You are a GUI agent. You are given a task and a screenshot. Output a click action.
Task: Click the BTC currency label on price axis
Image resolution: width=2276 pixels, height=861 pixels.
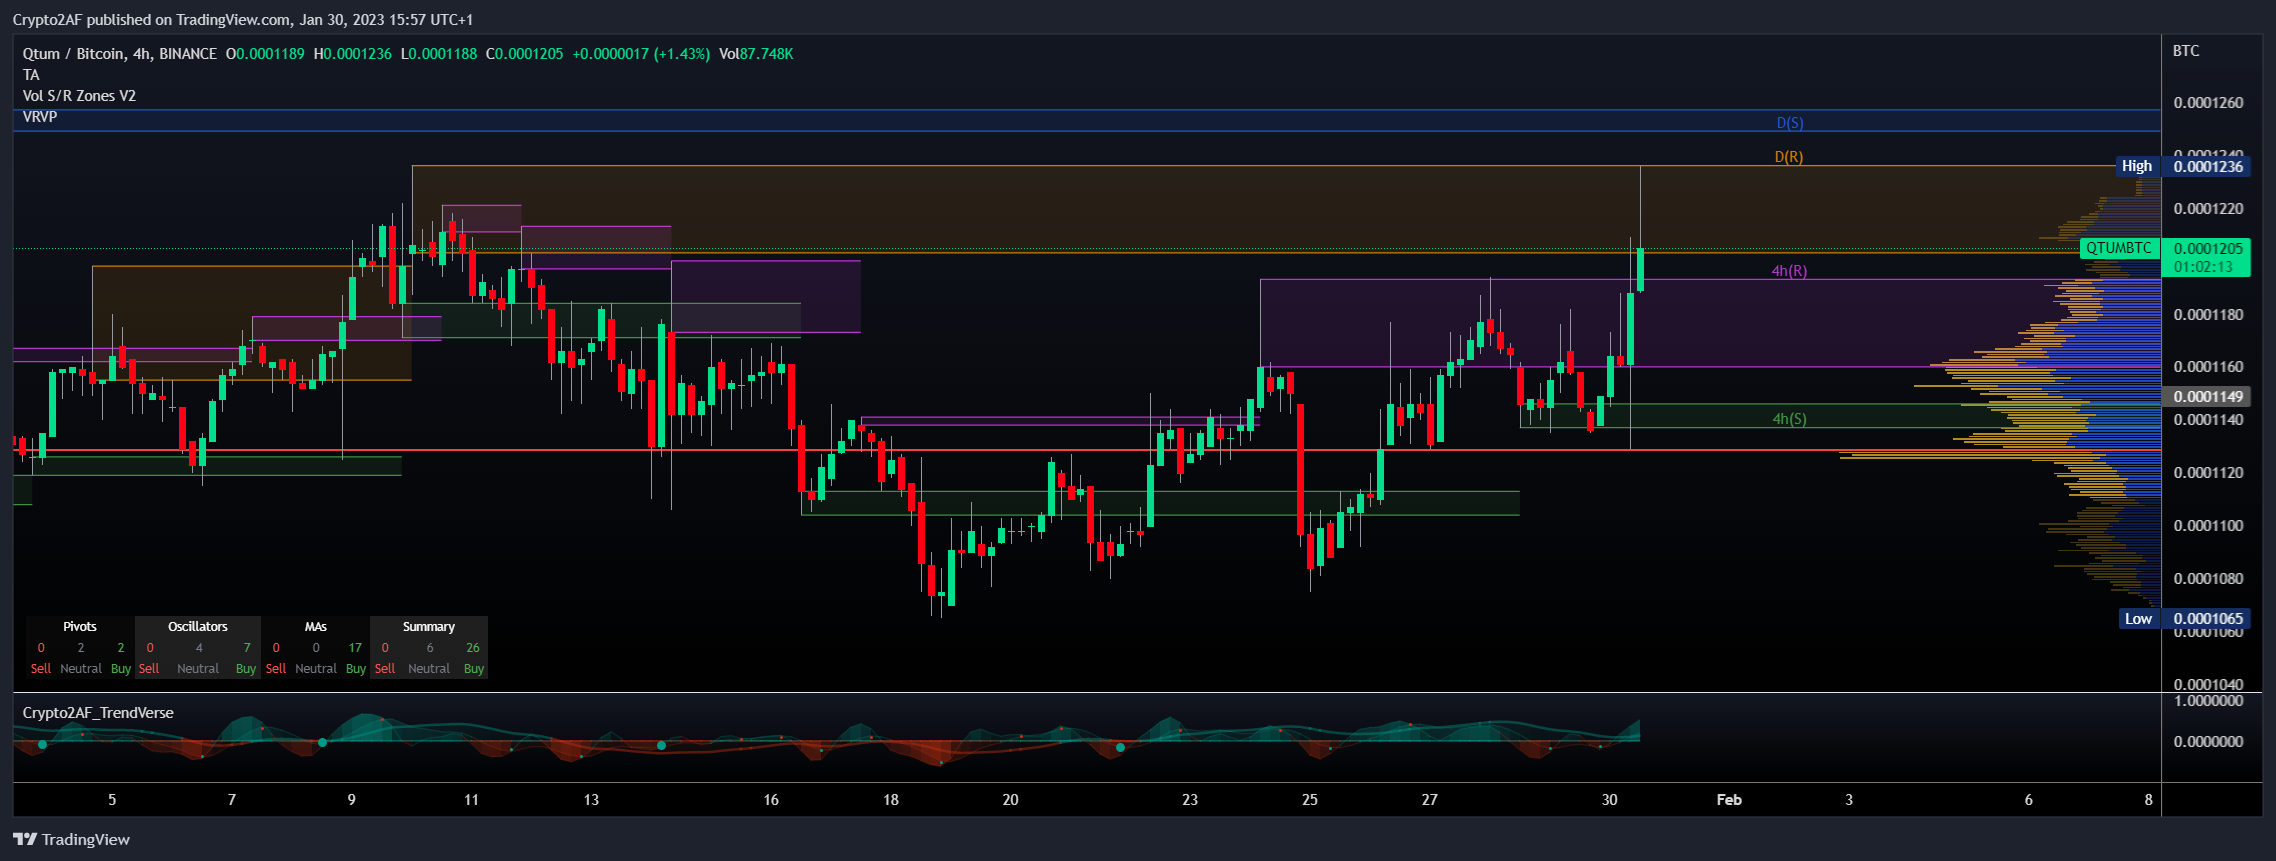click(2186, 51)
